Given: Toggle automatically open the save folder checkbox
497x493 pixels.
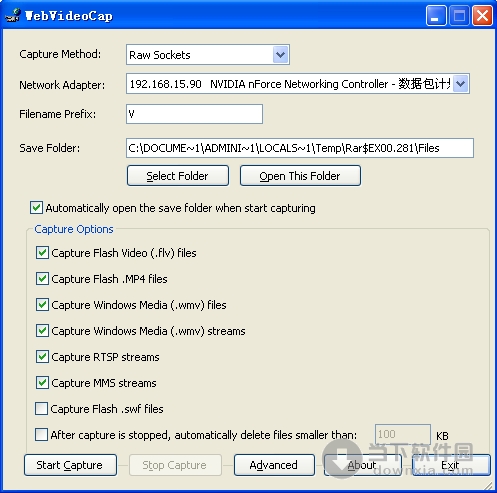Looking at the screenshot, I should (36, 208).
